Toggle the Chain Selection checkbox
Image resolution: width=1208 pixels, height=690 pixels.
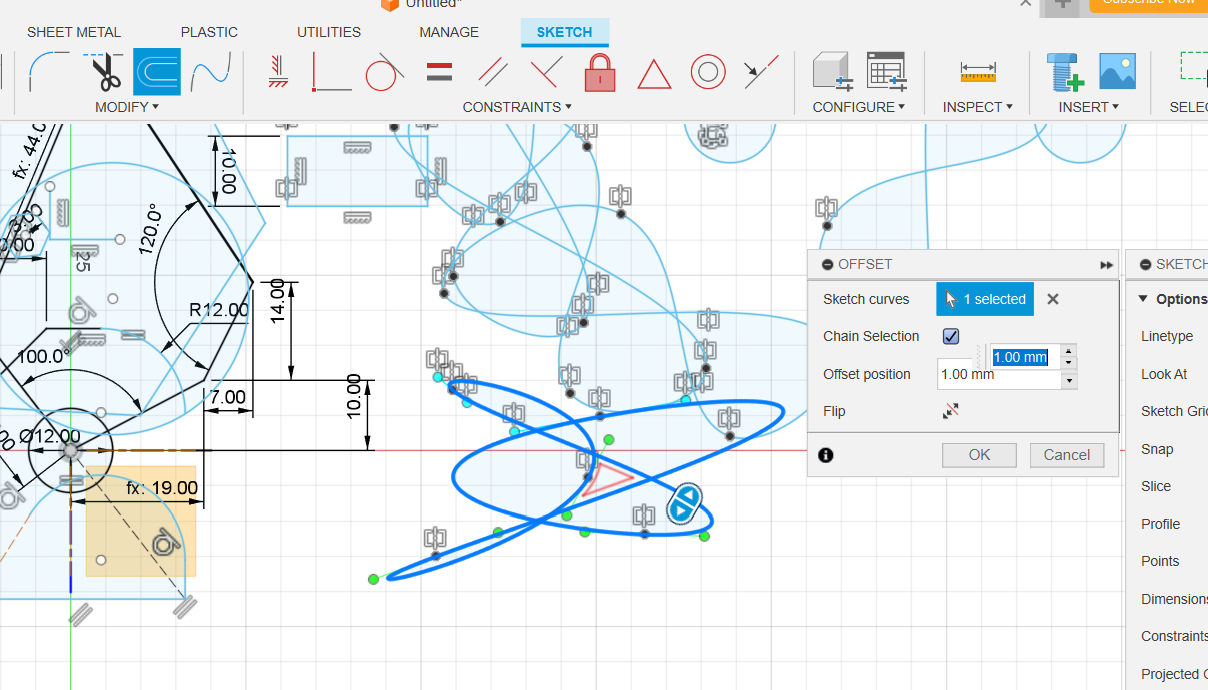(951, 336)
